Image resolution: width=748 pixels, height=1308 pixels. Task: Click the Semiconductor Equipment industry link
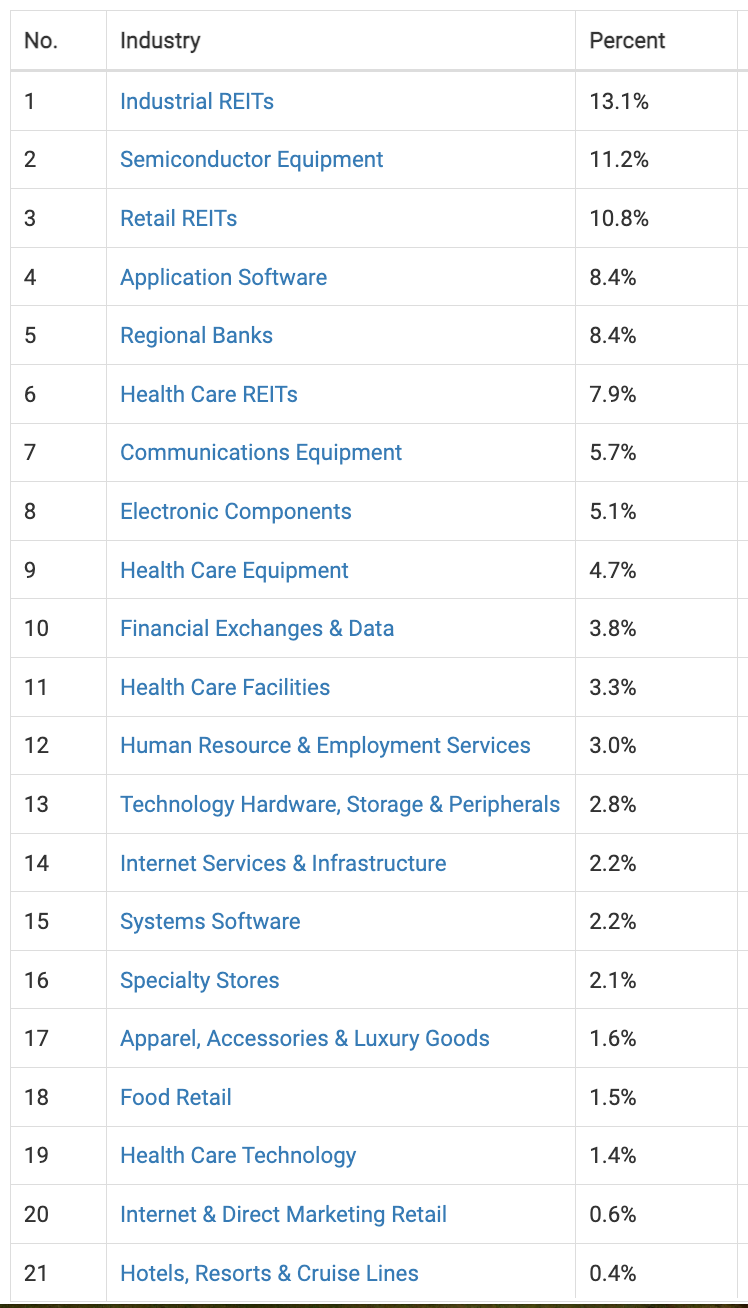pyautogui.click(x=251, y=160)
